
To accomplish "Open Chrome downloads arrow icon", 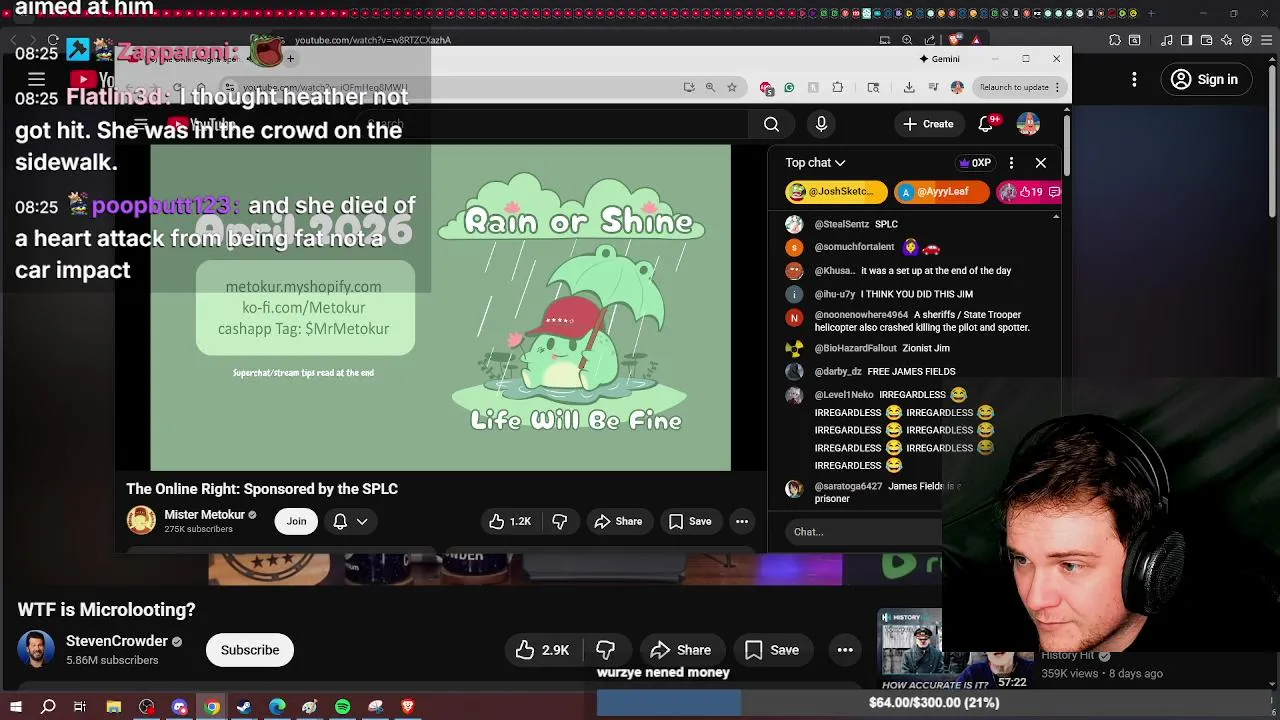I will pyautogui.click(x=909, y=87).
